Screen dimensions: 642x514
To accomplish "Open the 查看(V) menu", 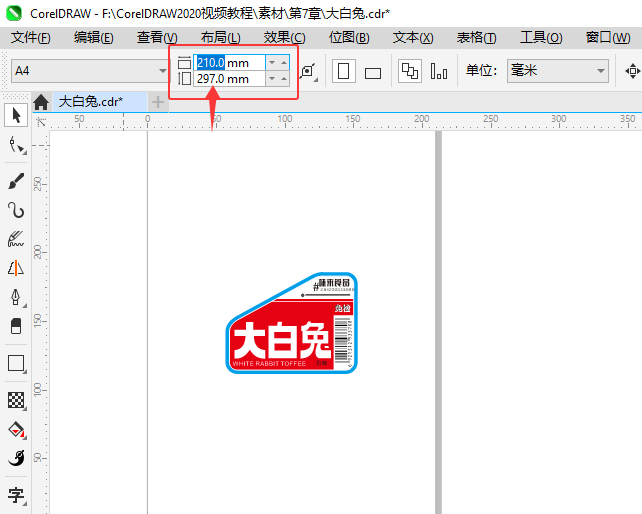I will [157, 38].
